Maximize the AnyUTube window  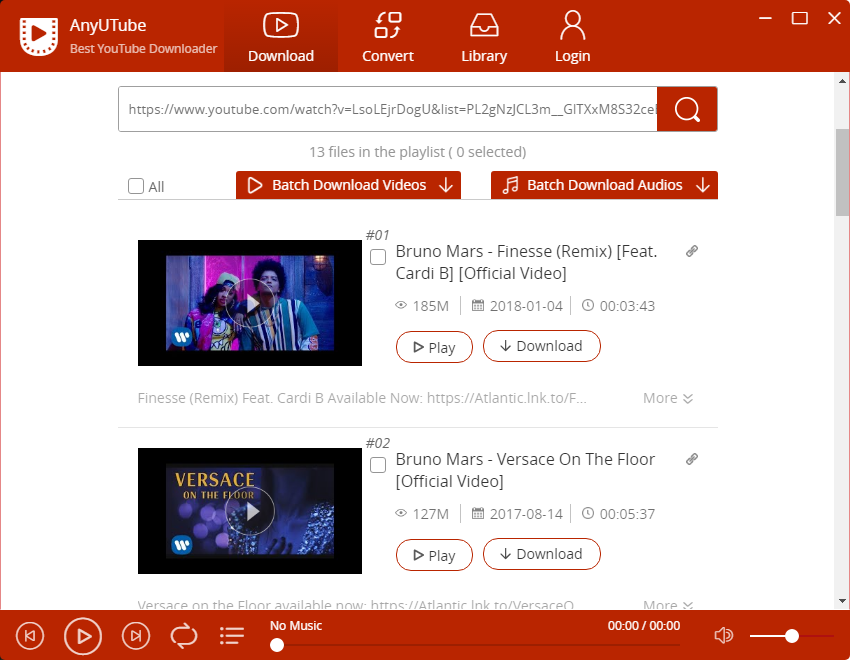800,18
